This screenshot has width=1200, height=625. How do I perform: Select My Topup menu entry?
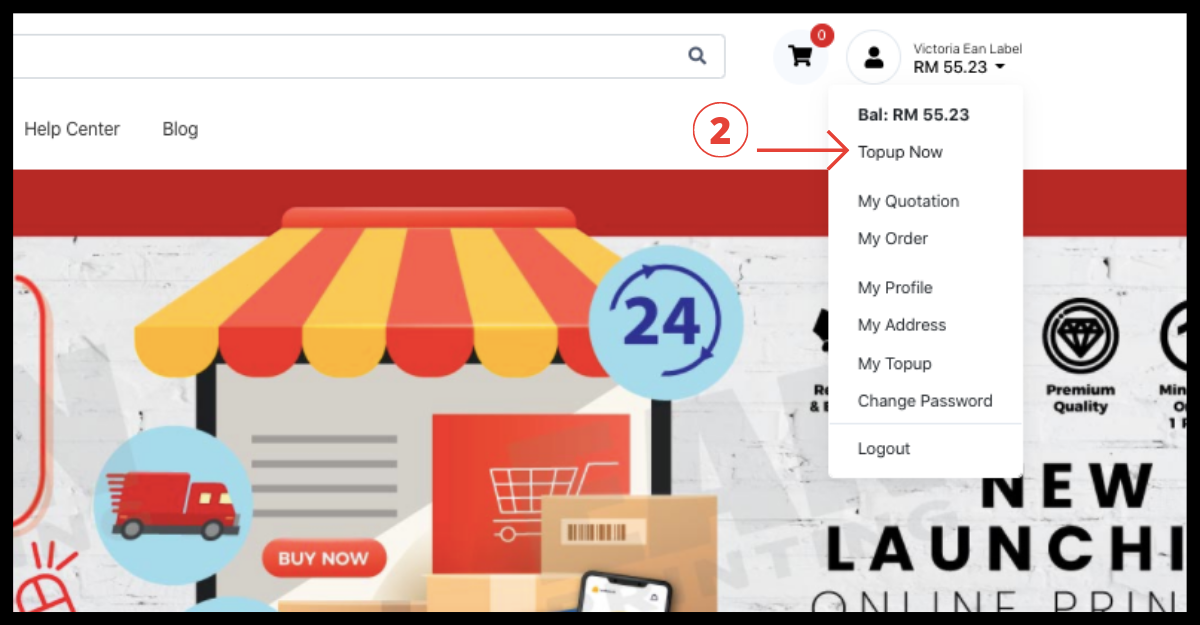click(894, 363)
